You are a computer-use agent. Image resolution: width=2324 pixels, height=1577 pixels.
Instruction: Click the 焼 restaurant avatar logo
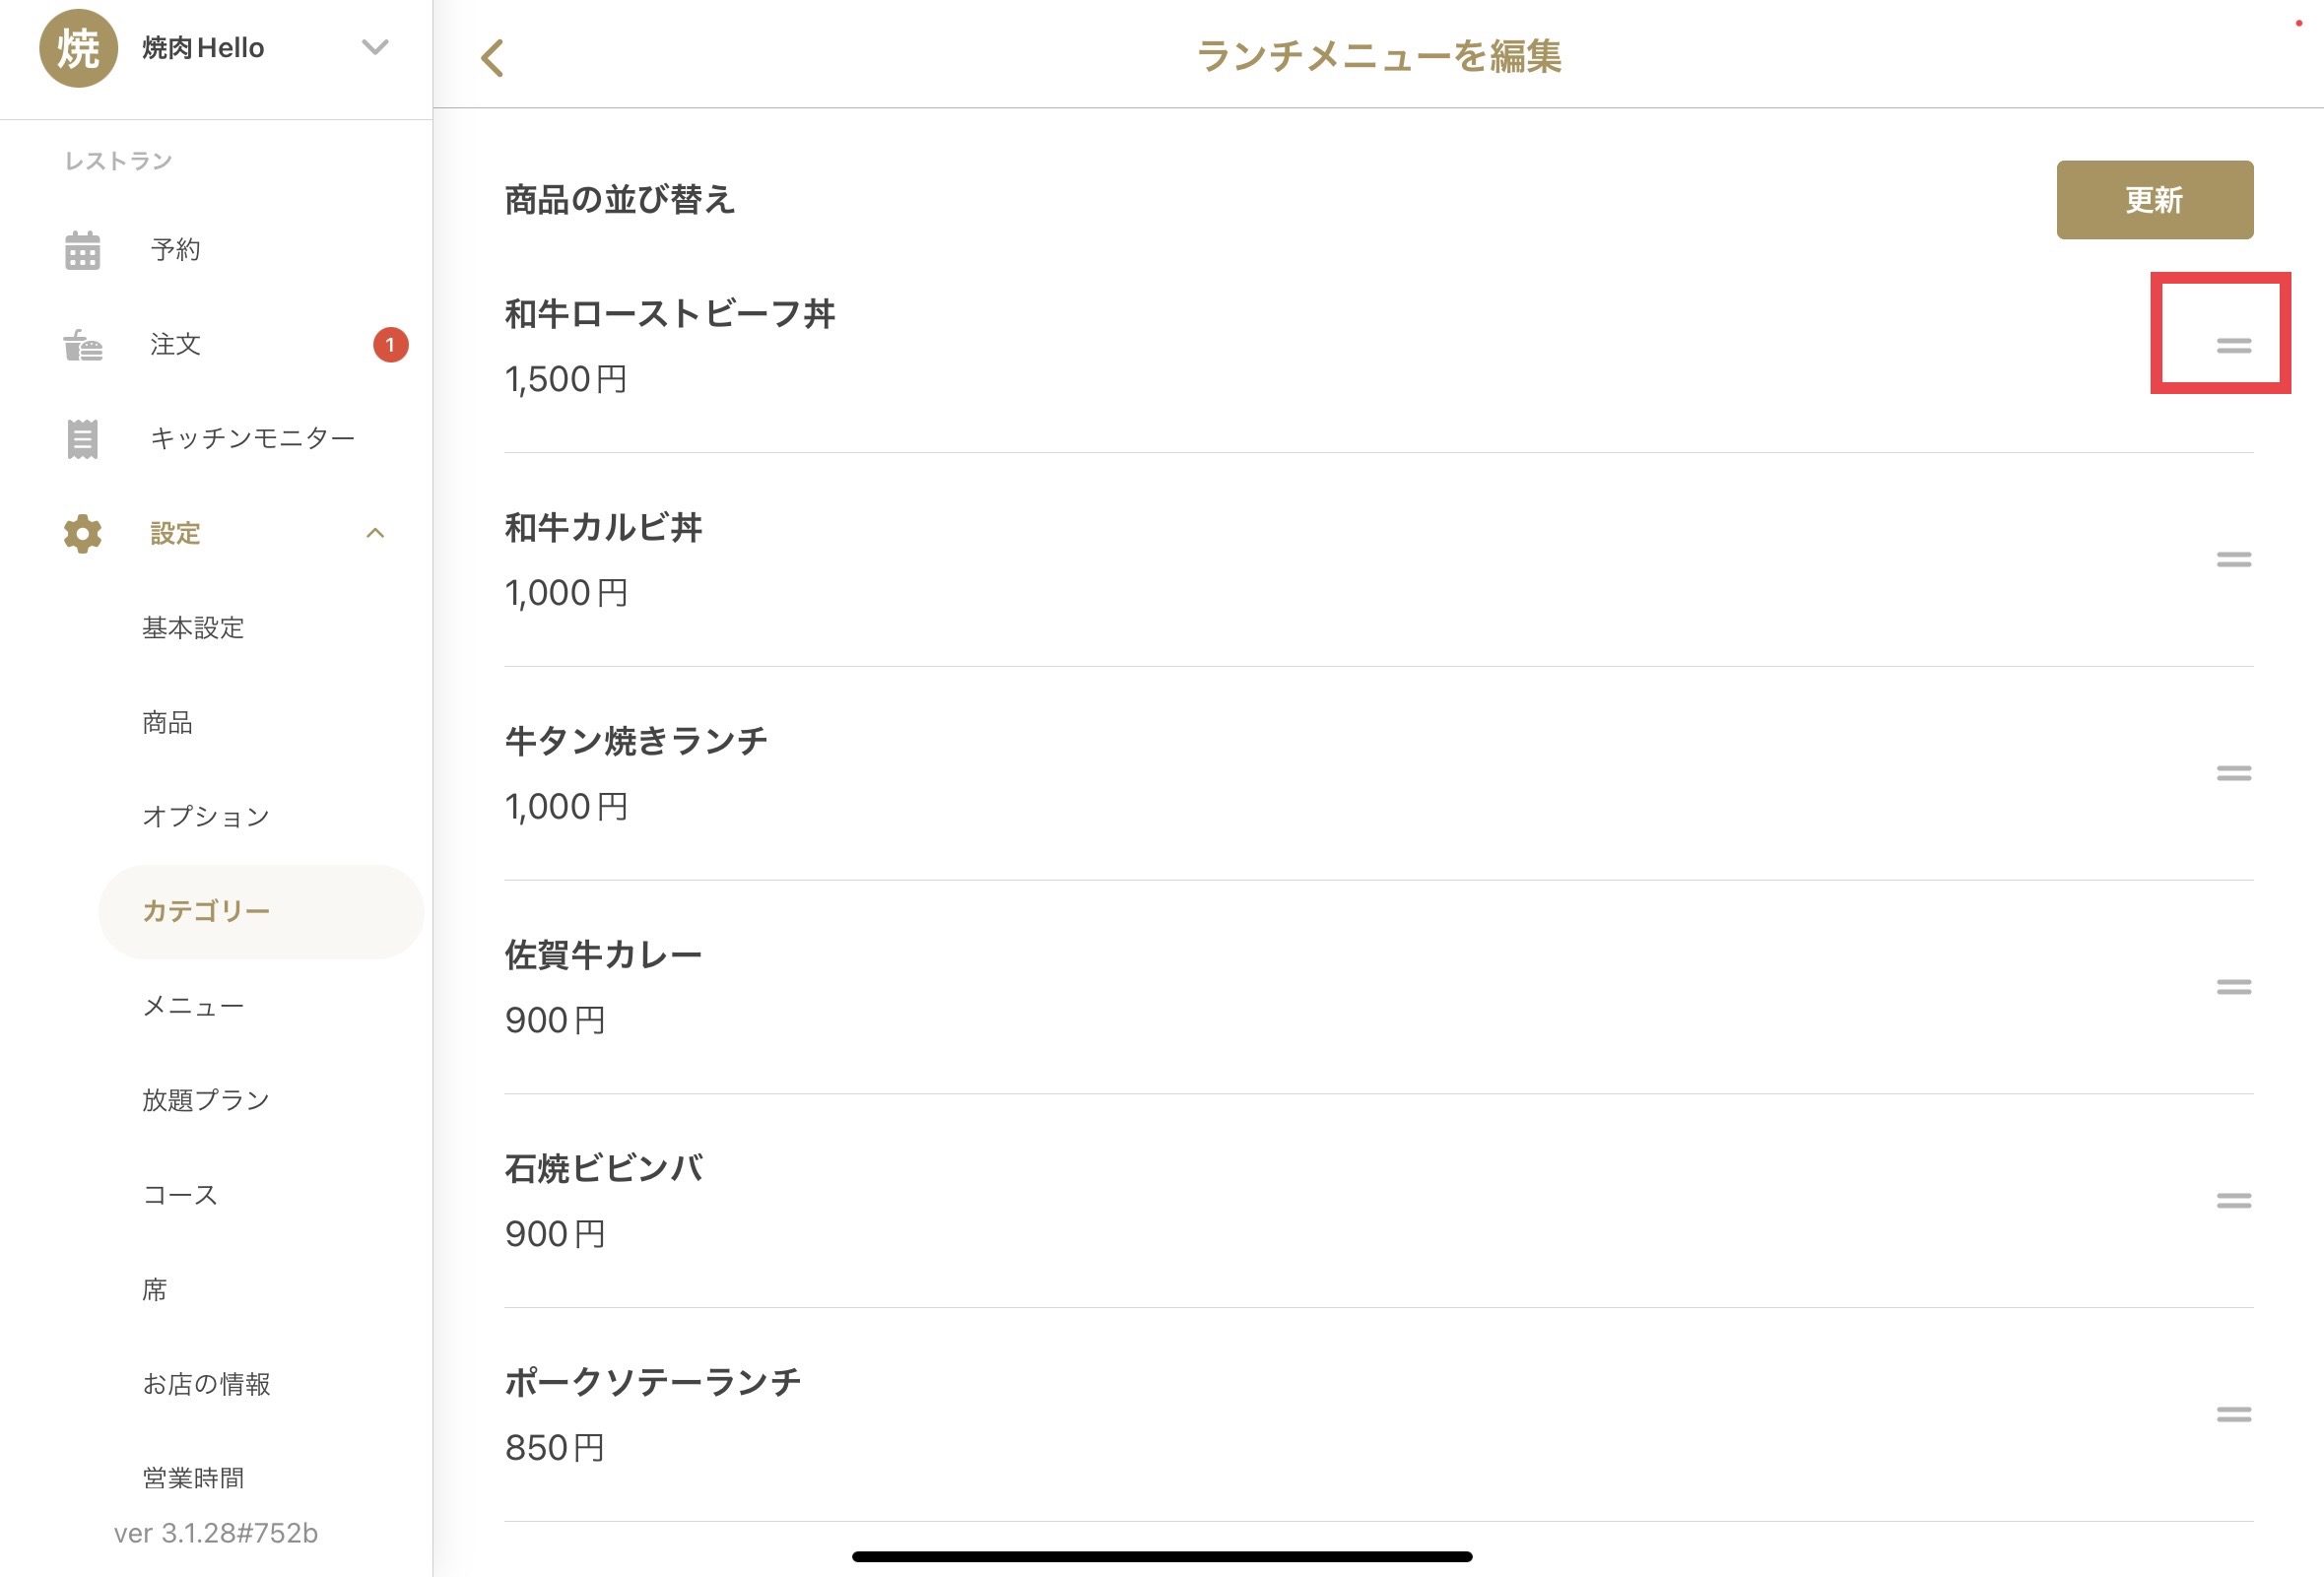(78, 48)
